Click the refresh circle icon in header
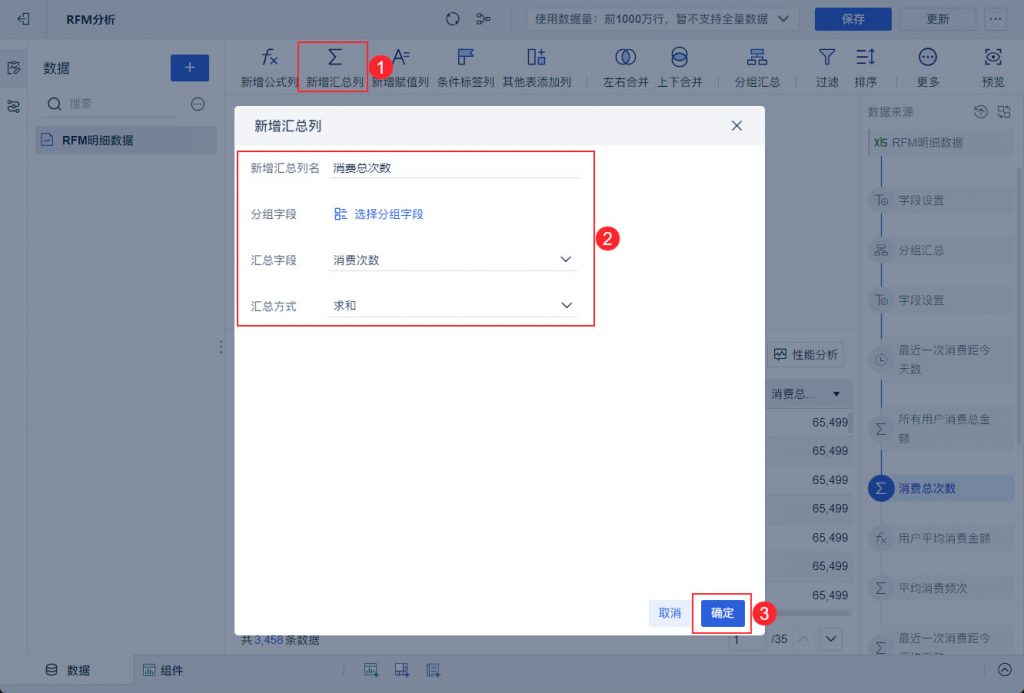 click(453, 19)
